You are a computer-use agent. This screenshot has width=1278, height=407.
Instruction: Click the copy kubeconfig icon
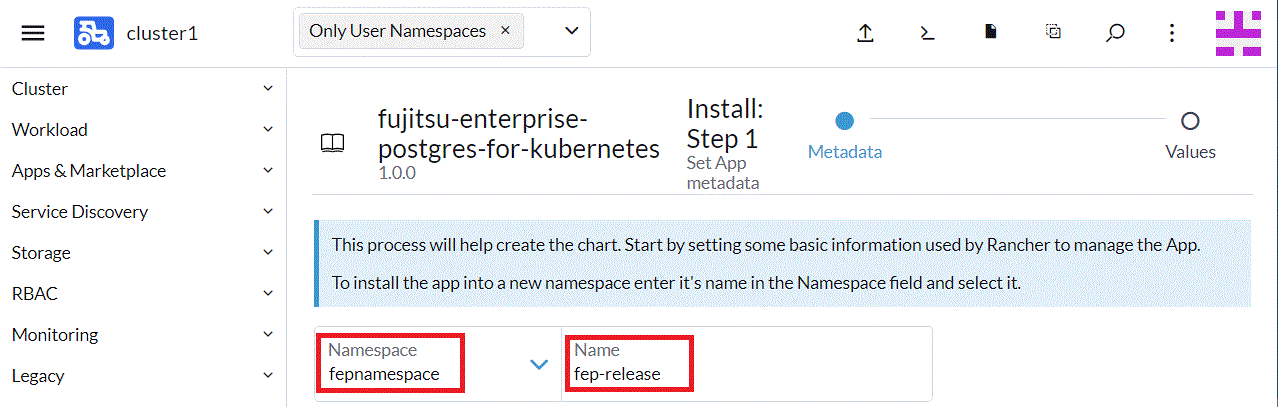1053,31
